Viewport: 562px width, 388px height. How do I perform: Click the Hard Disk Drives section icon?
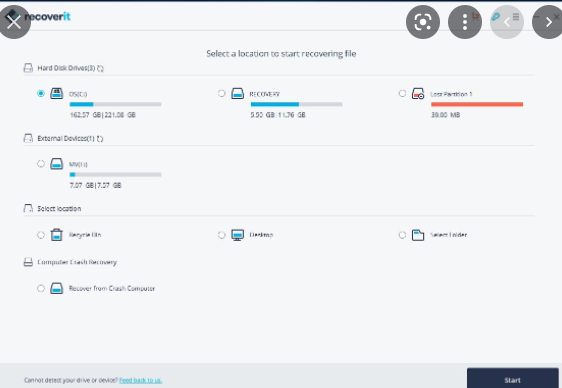28,68
